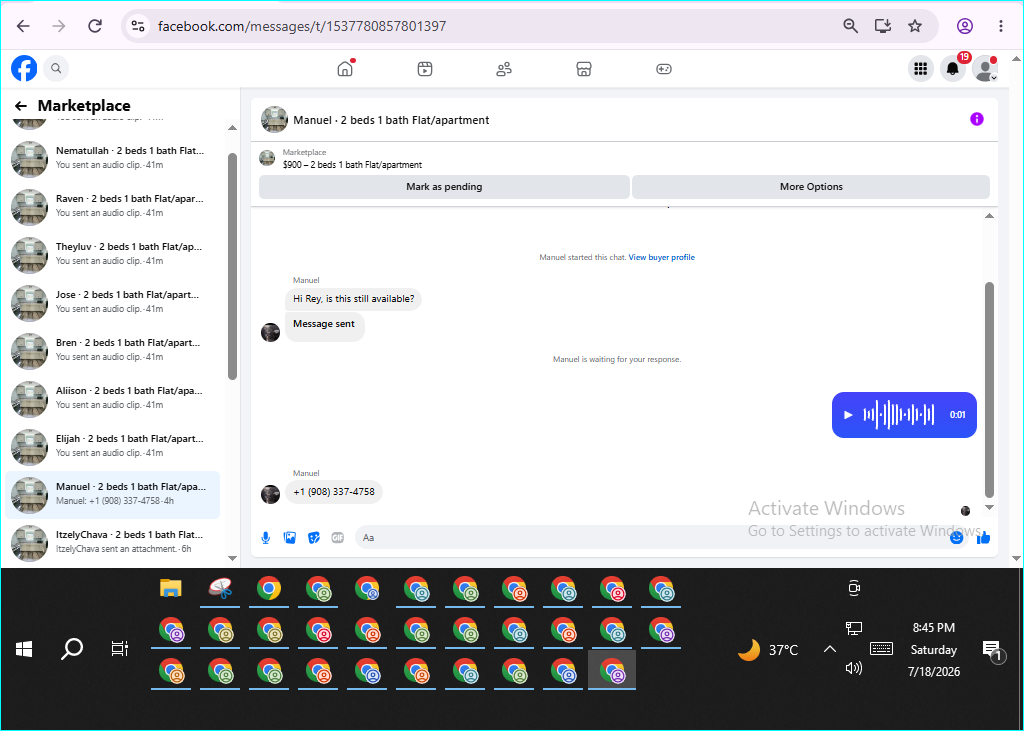Open the View buyer profile link
1024x731 pixels.
(x=662, y=257)
